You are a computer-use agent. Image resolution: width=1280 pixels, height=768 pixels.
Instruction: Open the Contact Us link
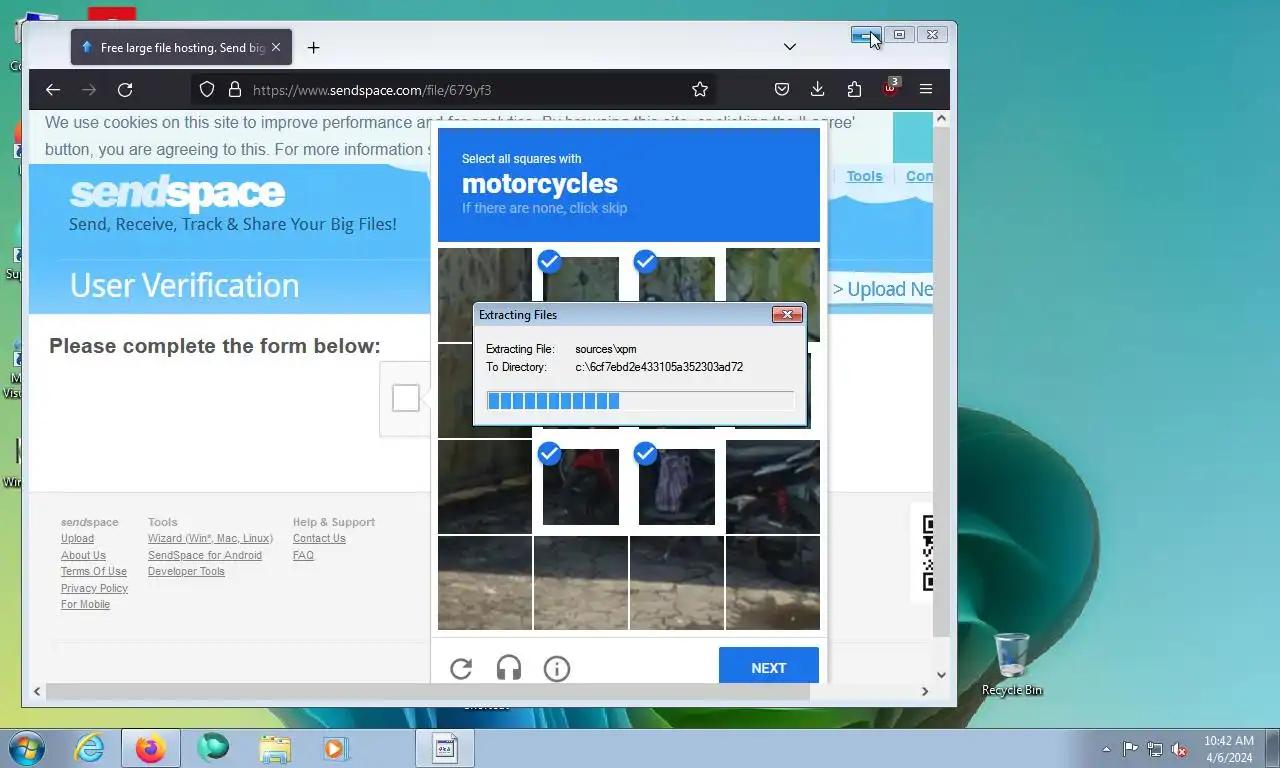click(x=319, y=539)
